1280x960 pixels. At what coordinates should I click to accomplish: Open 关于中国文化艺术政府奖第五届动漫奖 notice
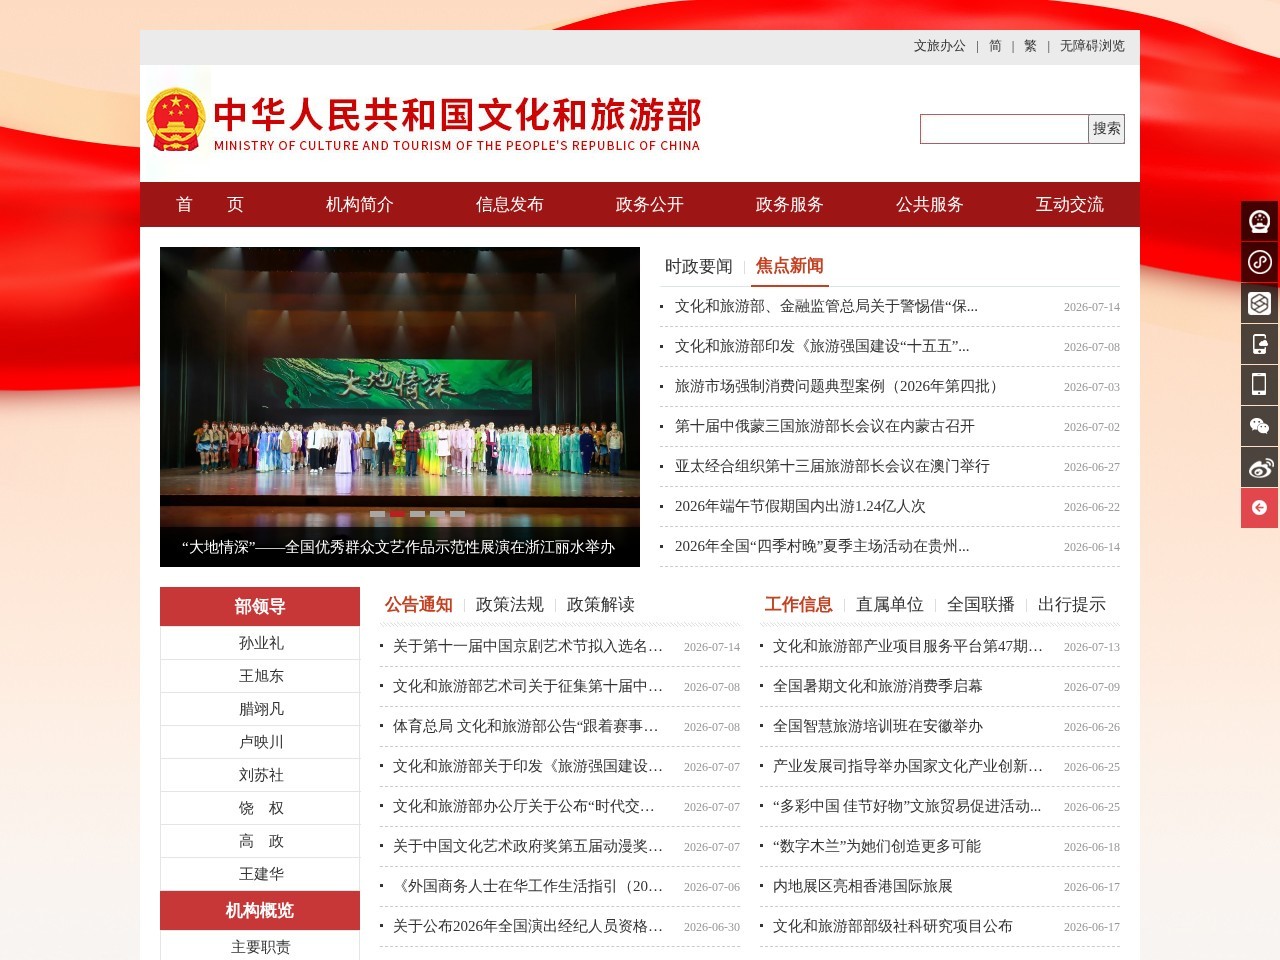pos(528,846)
